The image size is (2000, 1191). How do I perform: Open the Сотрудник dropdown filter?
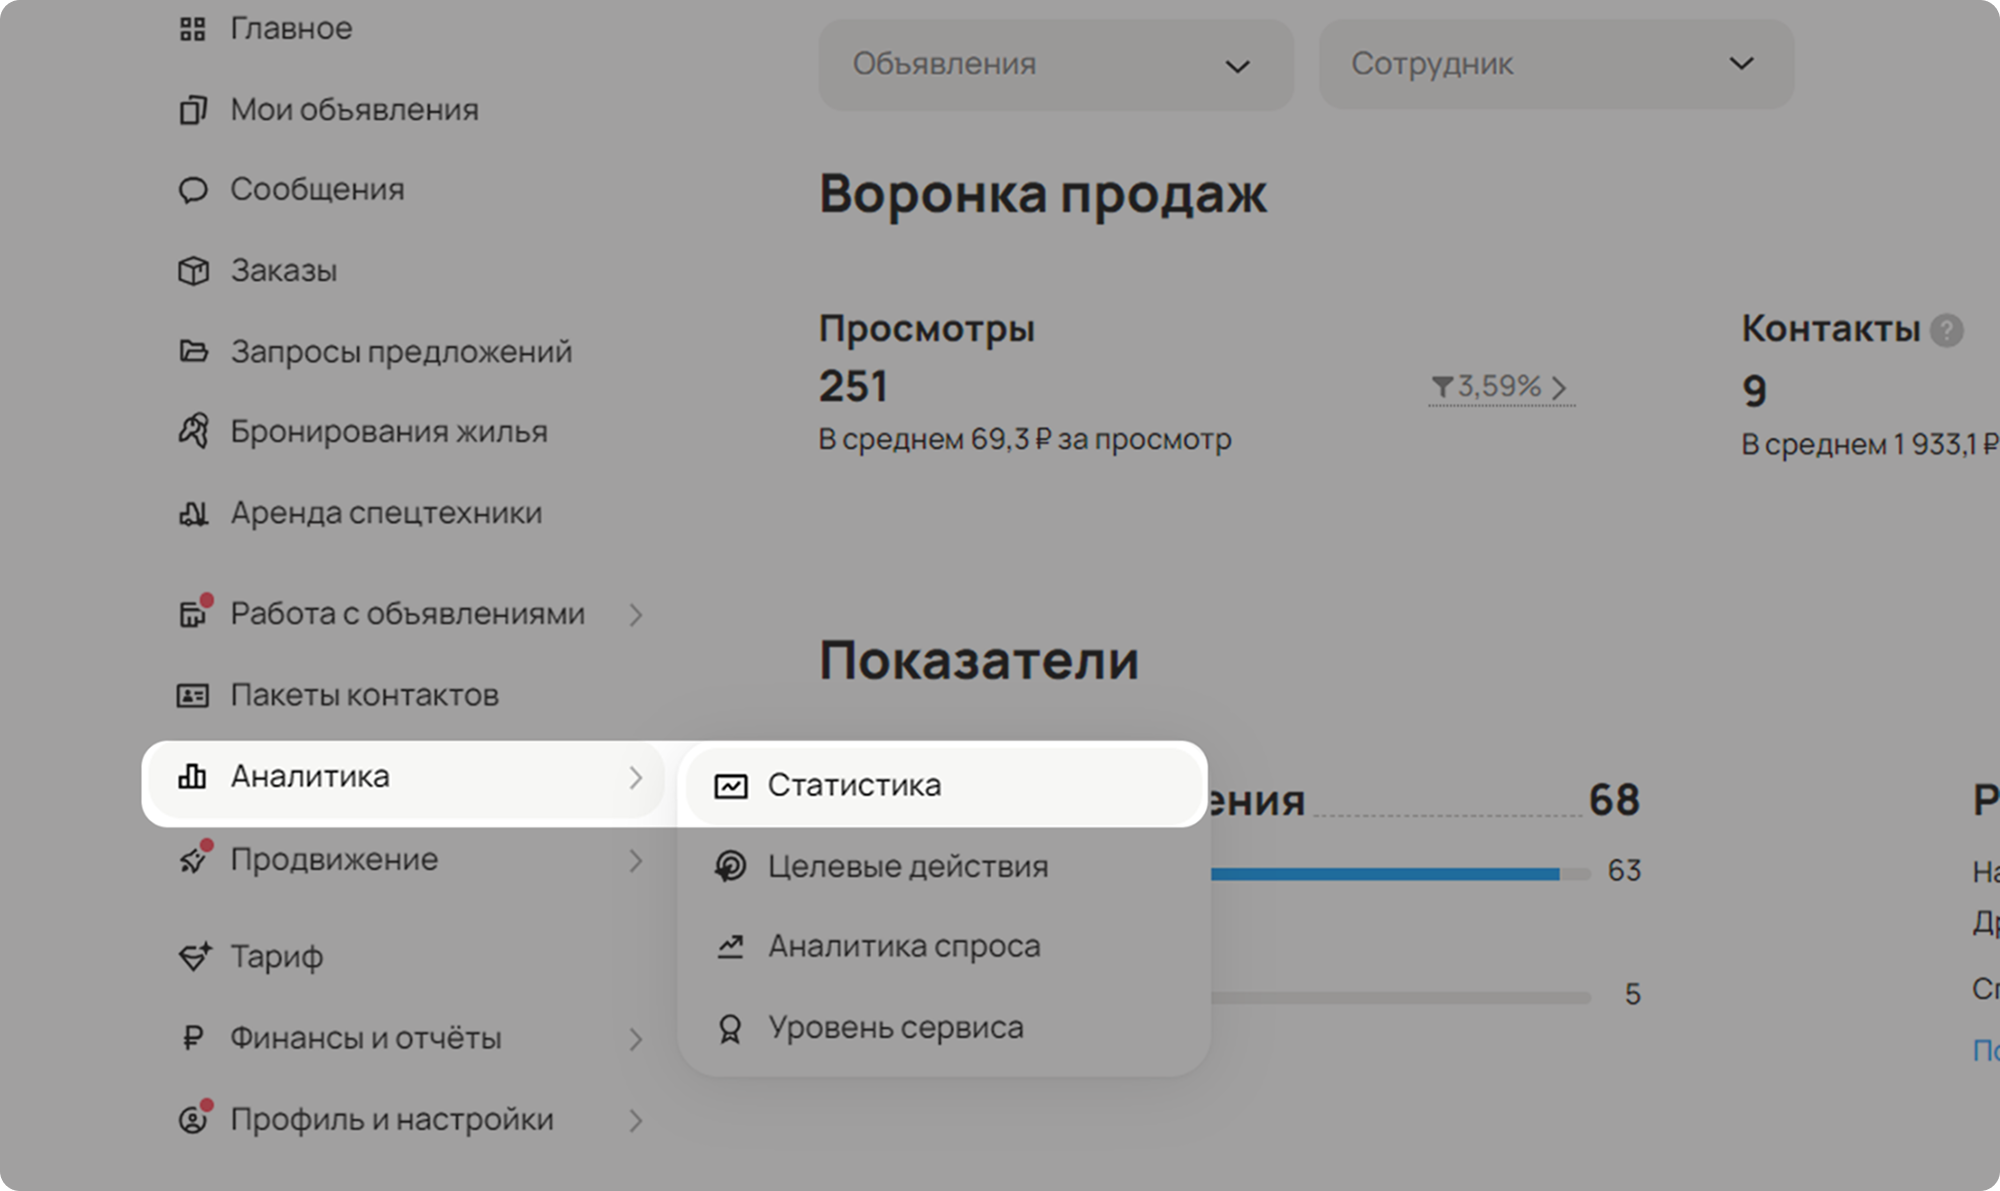coord(1556,64)
